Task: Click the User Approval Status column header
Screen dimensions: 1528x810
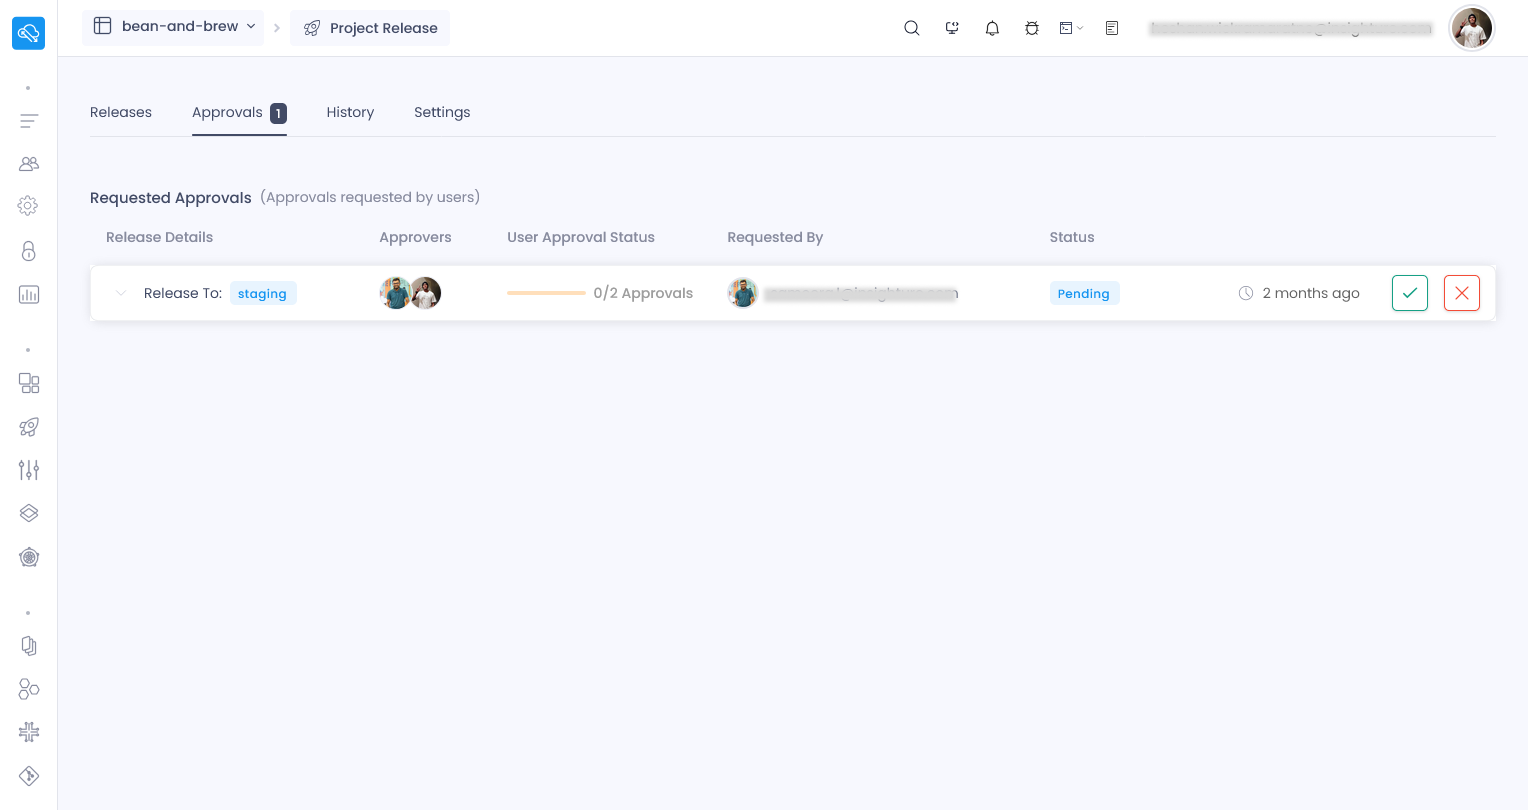Action: [581, 237]
